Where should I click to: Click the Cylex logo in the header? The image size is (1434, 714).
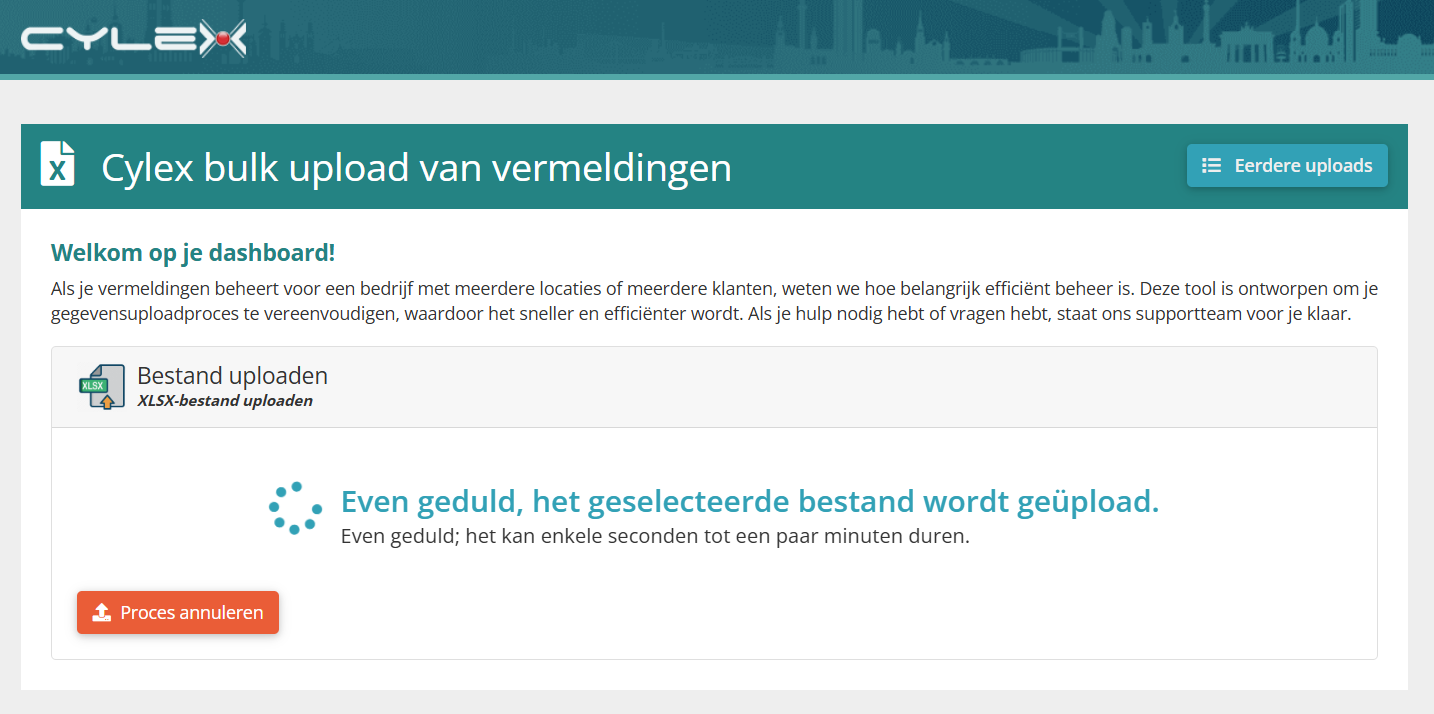pyautogui.click(x=133, y=38)
